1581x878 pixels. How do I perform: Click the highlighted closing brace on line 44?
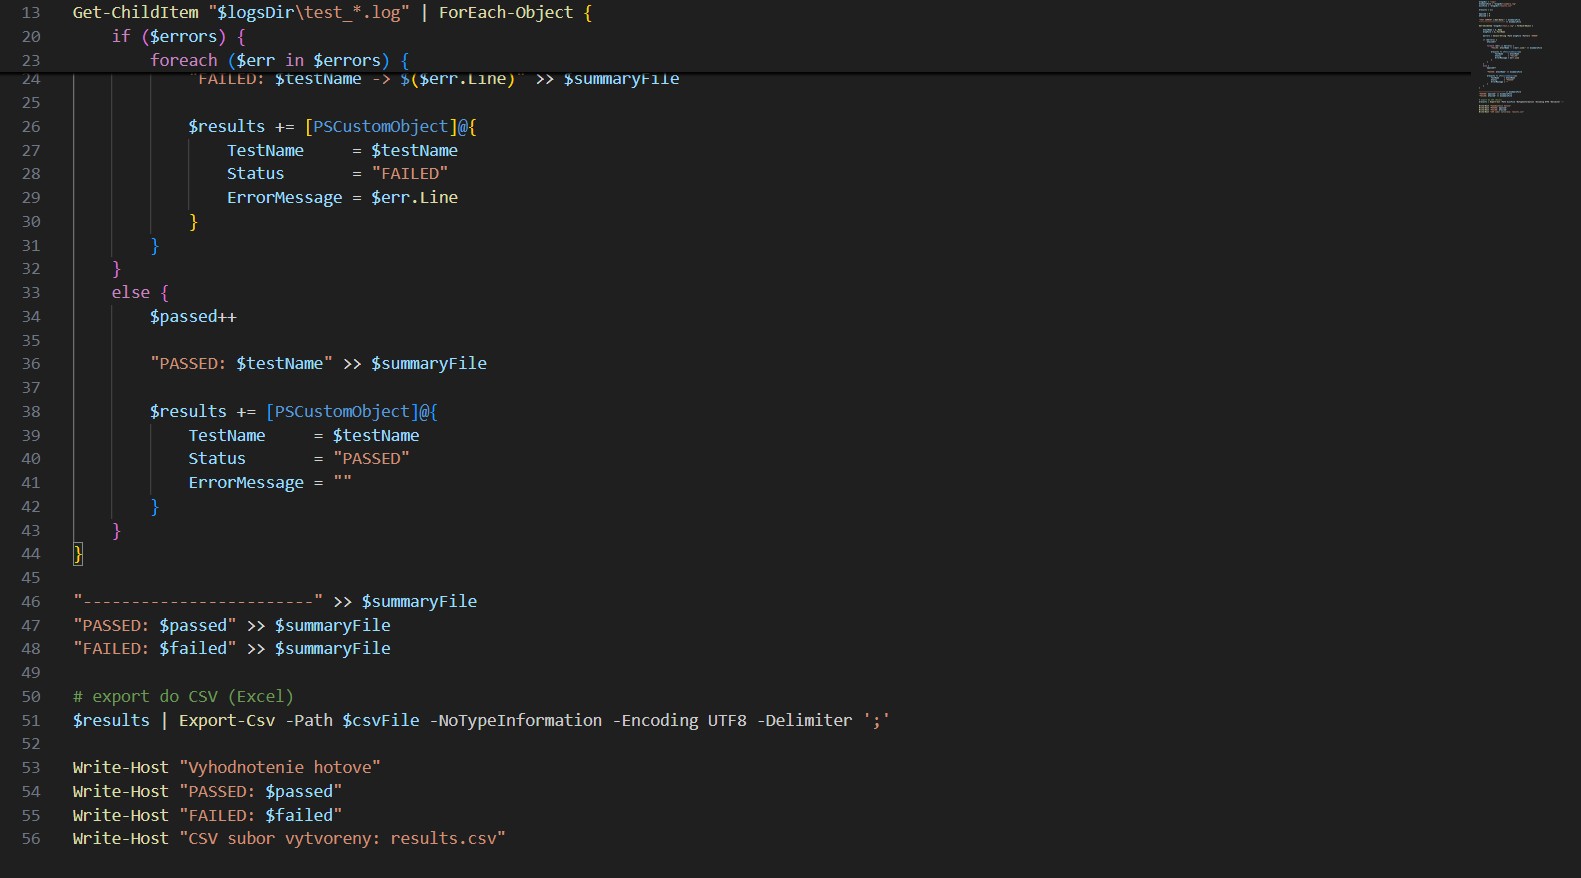[x=78, y=554]
